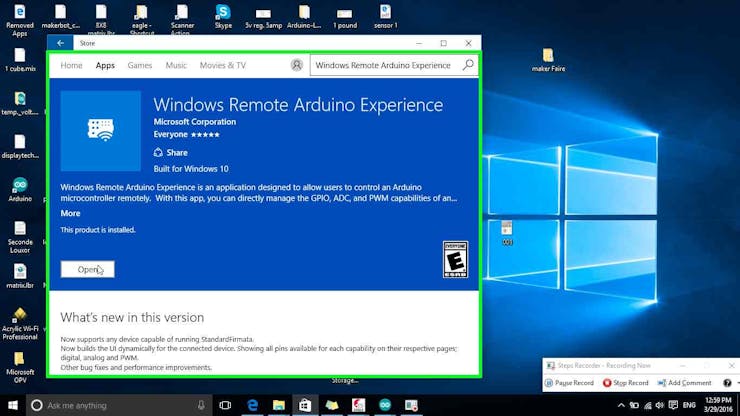Open File Explorer from the taskbar
740x416 pixels.
(278, 405)
